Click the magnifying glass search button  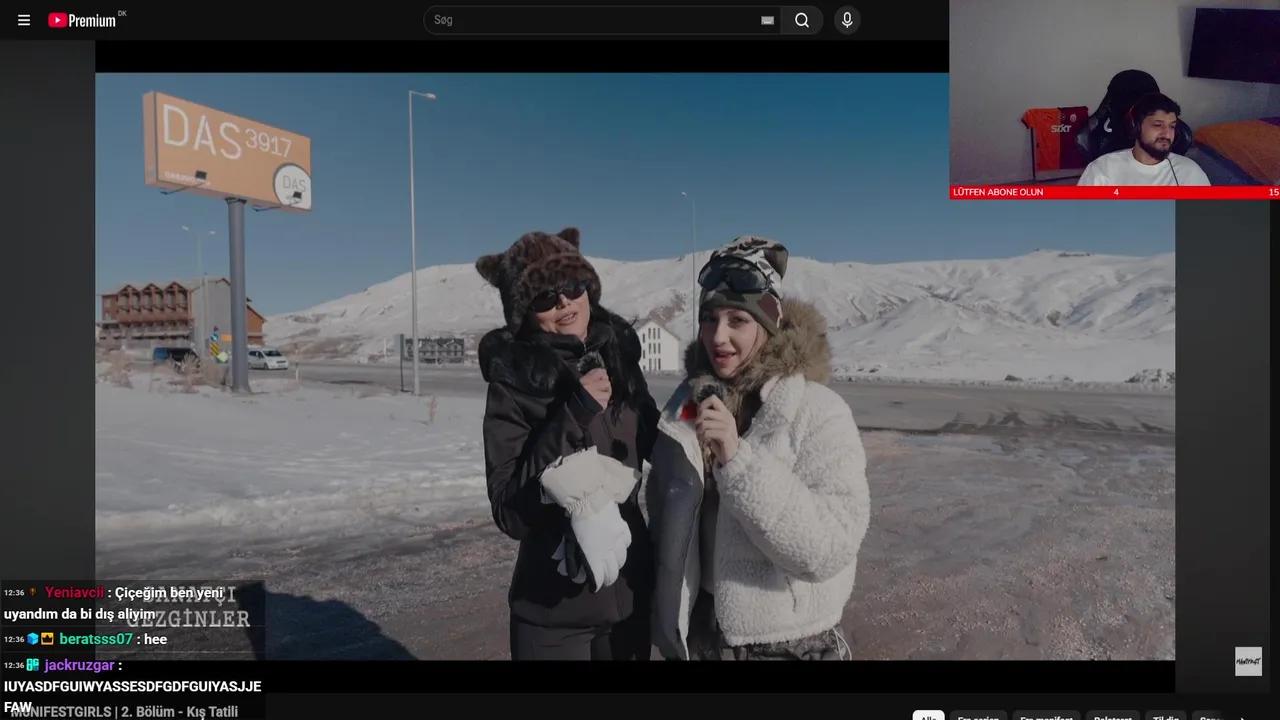[802, 20]
